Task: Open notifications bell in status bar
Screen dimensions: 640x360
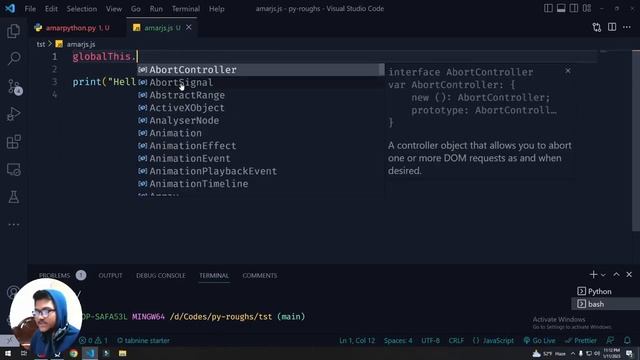Action: pyautogui.click(x=627, y=340)
